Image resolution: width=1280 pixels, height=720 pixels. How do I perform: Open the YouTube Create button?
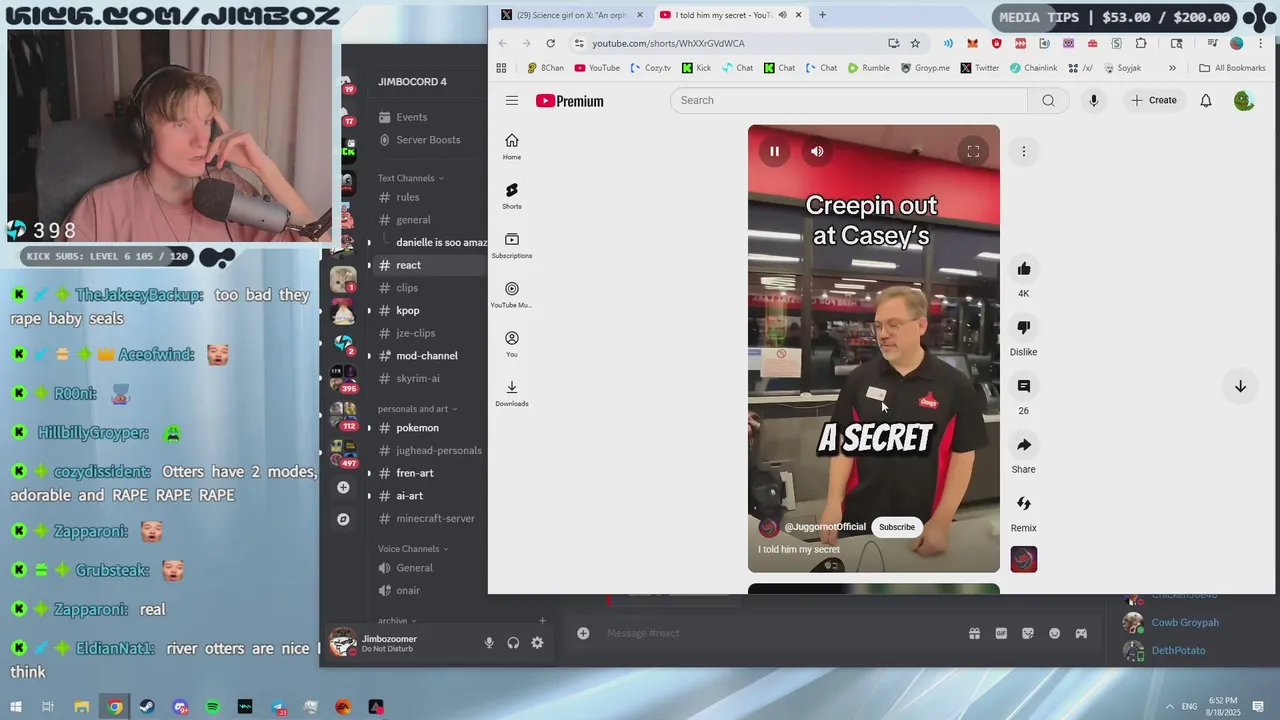coord(1154,100)
